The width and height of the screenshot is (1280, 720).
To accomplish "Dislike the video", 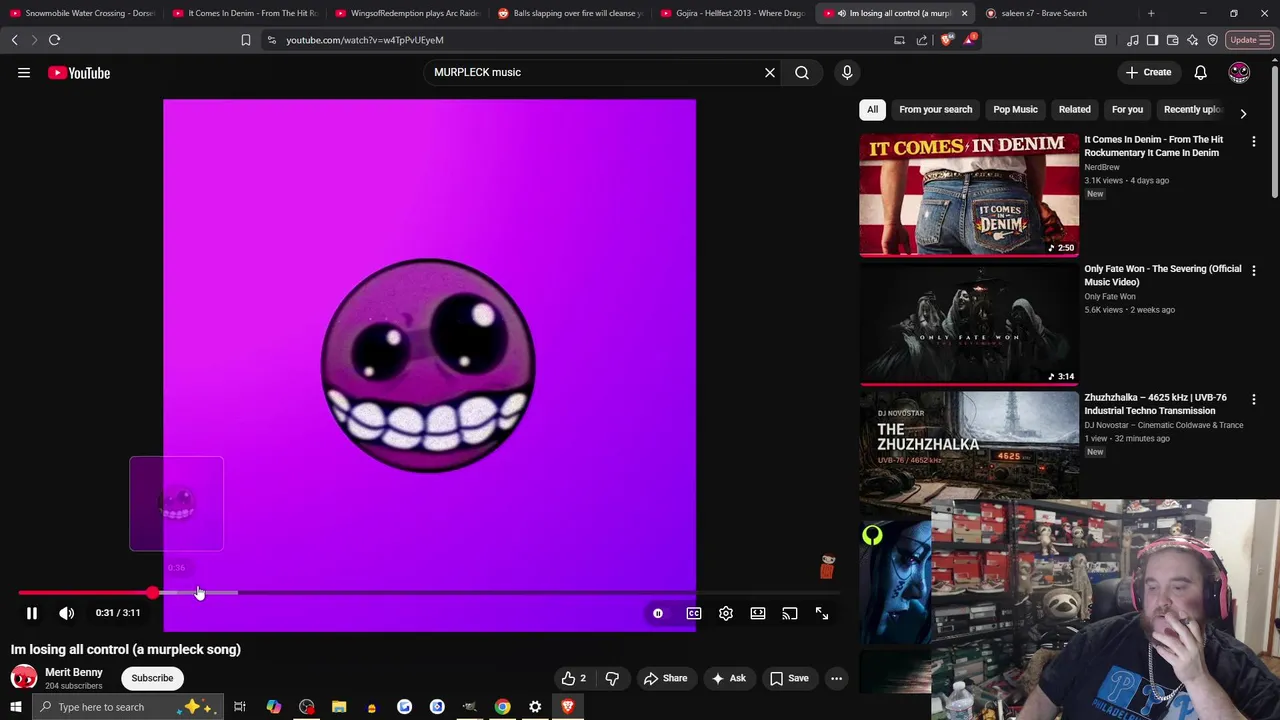I will [x=612, y=678].
